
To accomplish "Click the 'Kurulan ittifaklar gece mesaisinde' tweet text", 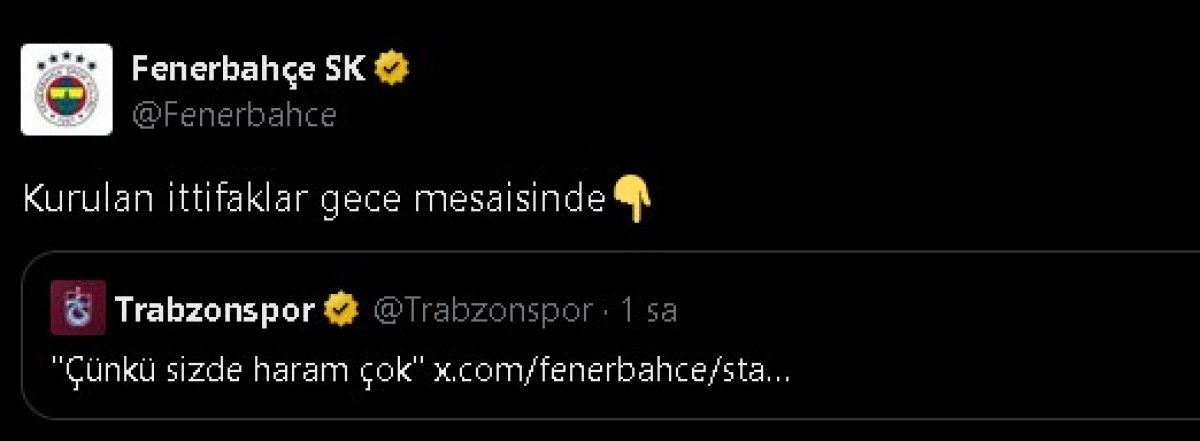I will [x=315, y=201].
